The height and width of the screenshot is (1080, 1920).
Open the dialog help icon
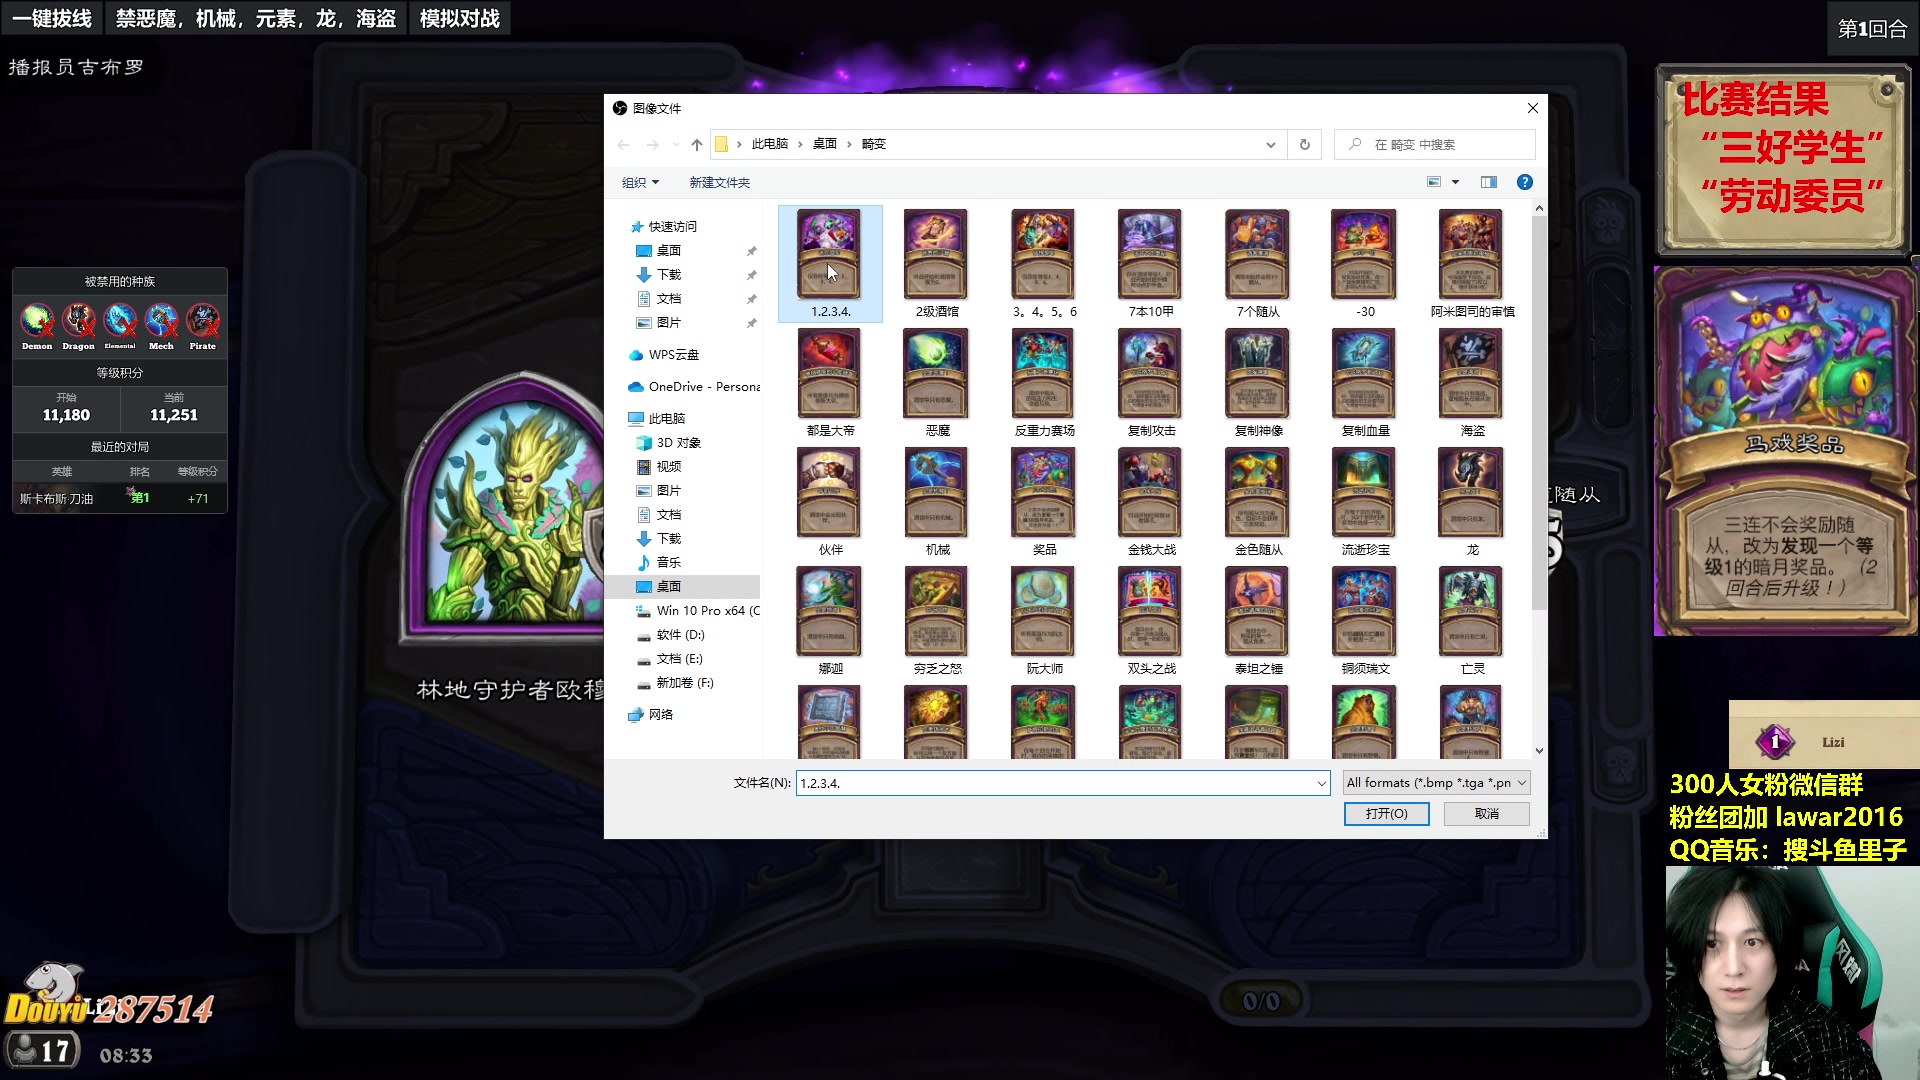tap(1524, 182)
